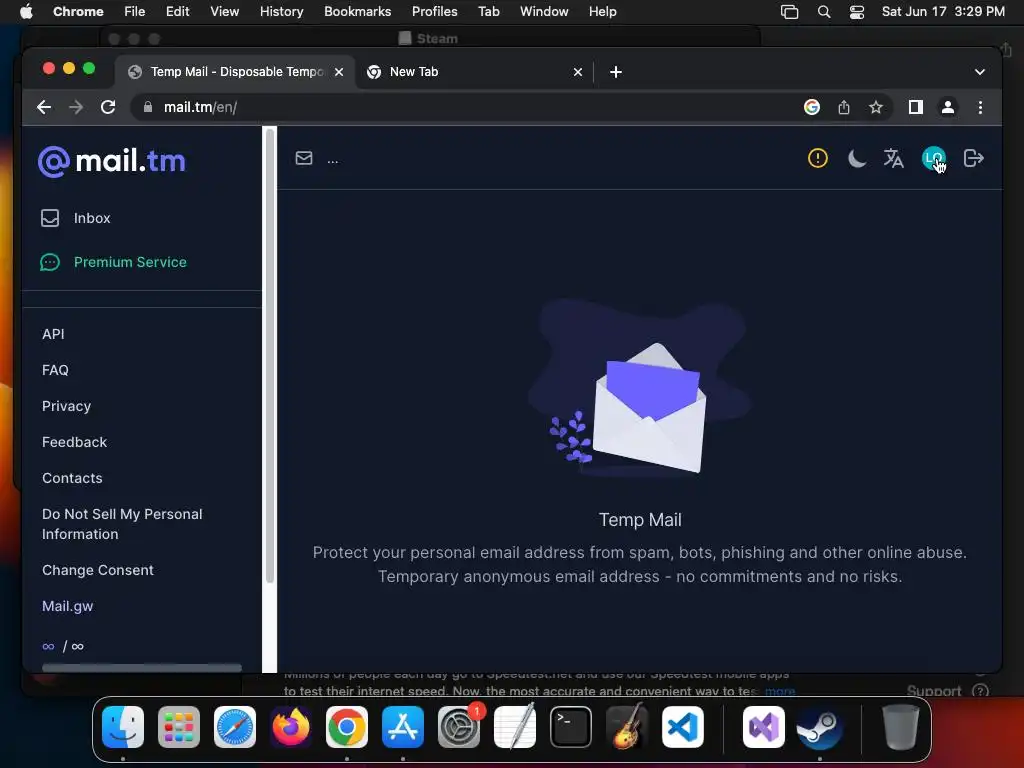Image resolution: width=1024 pixels, height=768 pixels.
Task: Open GarageBand from the dock
Action: [x=627, y=727]
